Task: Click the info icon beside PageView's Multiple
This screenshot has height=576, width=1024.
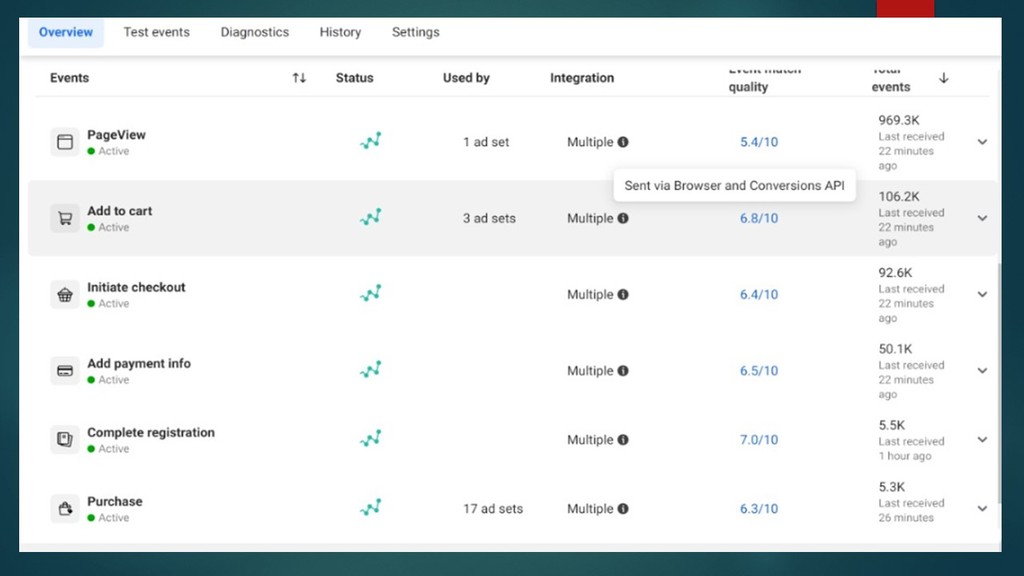Action: (x=623, y=142)
